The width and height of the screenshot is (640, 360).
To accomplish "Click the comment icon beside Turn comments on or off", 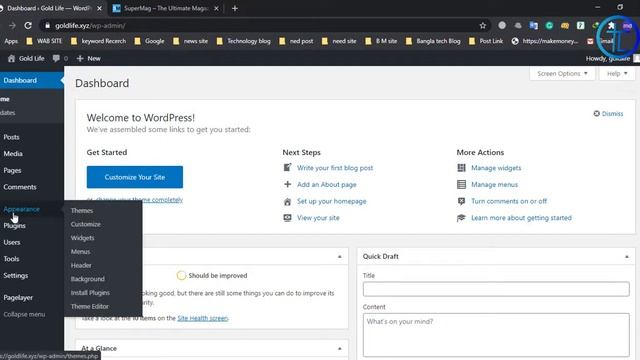I will 461,201.
